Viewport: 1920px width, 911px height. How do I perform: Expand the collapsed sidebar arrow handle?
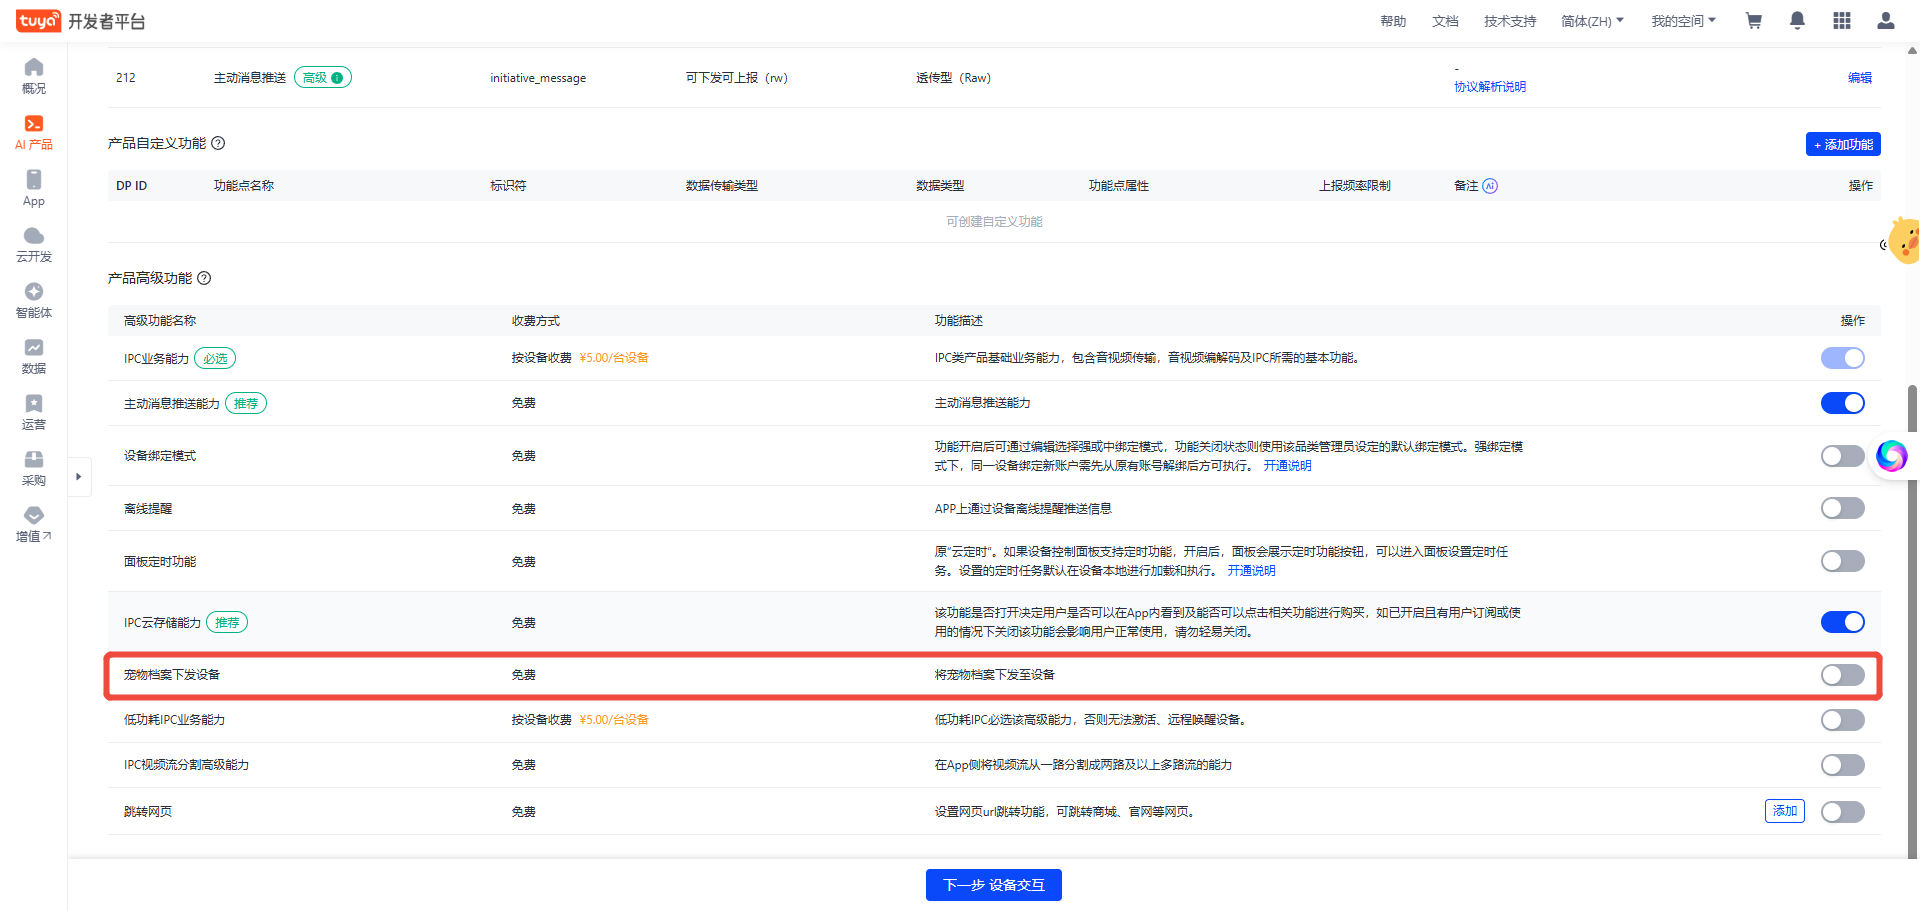79,477
